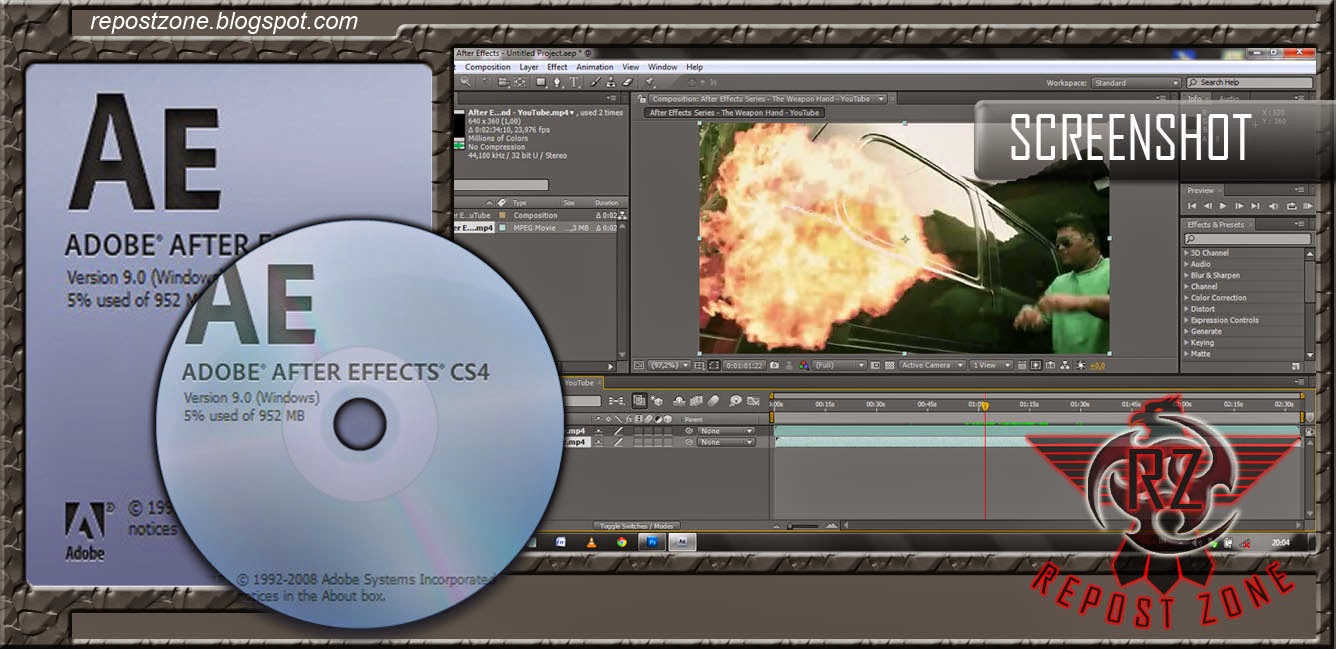Image resolution: width=1336 pixels, height=649 pixels.
Task: Click Play in the Preview panel
Action: pos(1223,206)
